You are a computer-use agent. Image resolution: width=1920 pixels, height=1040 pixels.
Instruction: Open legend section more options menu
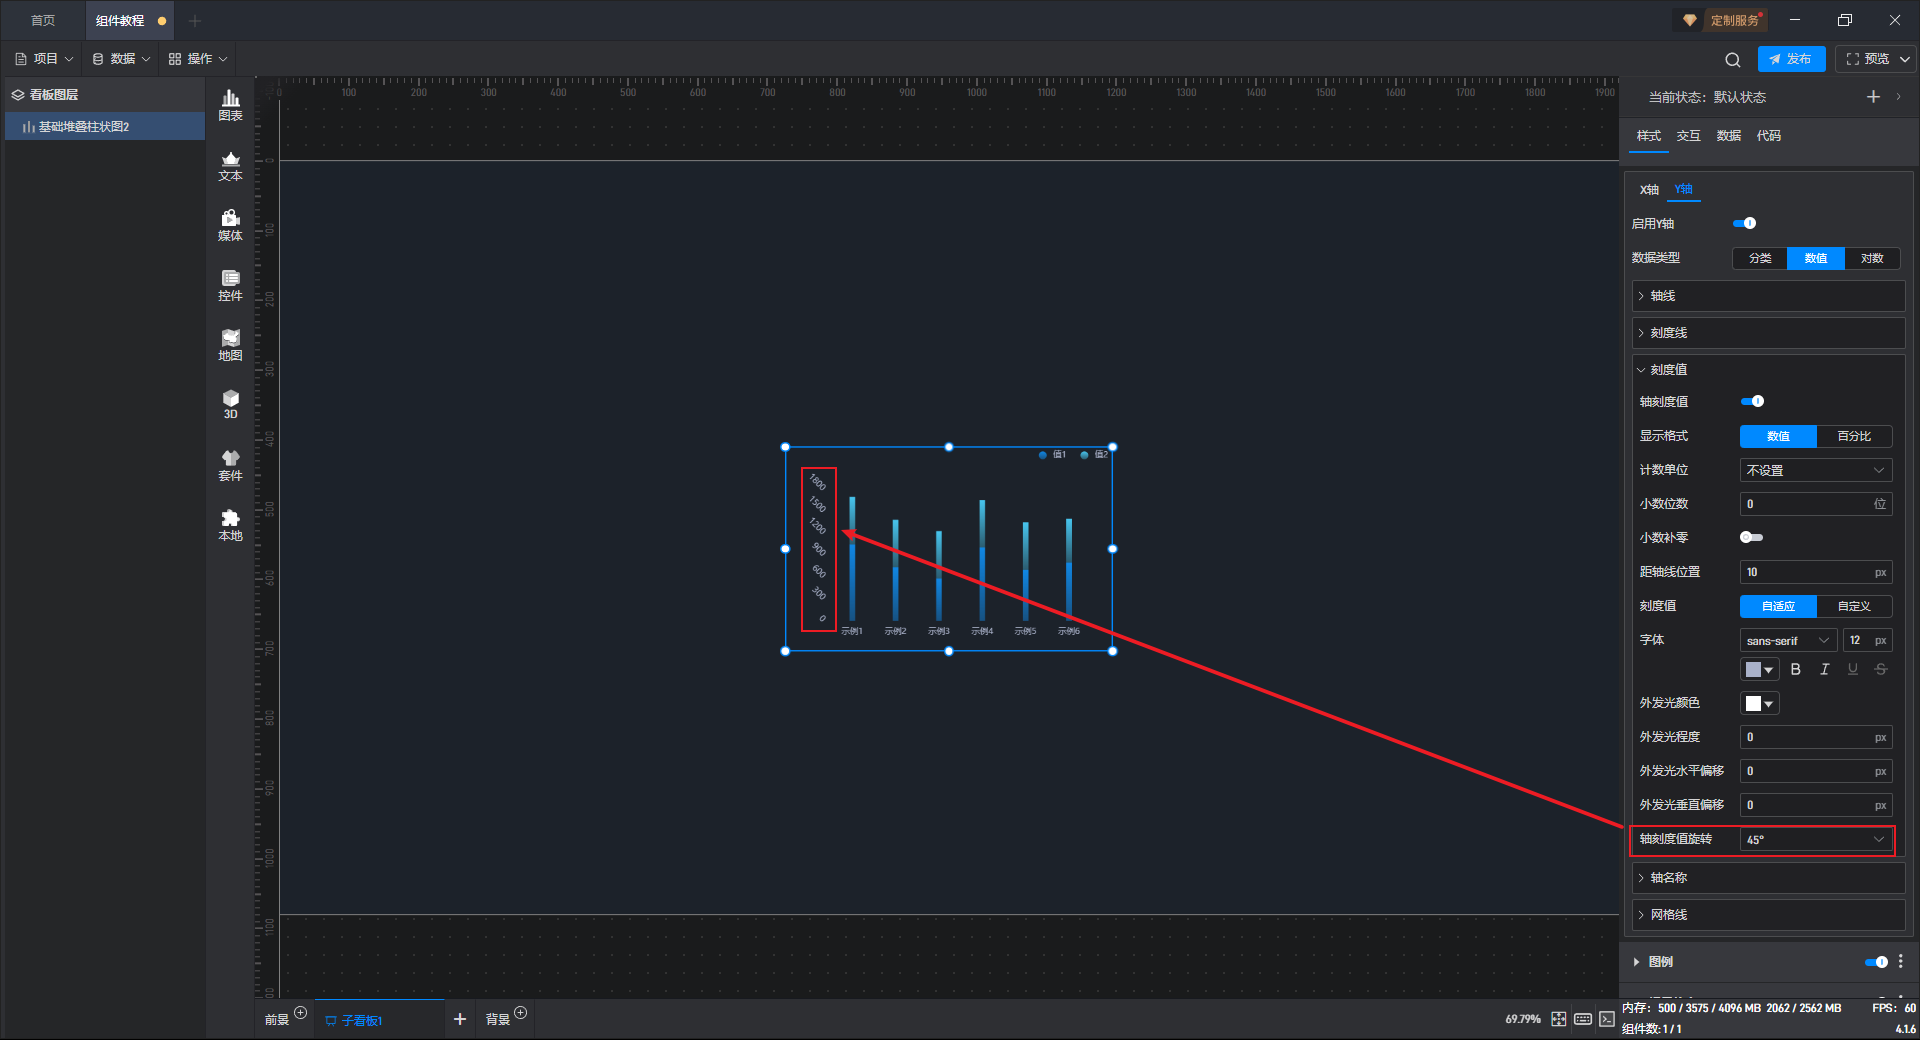click(1901, 961)
